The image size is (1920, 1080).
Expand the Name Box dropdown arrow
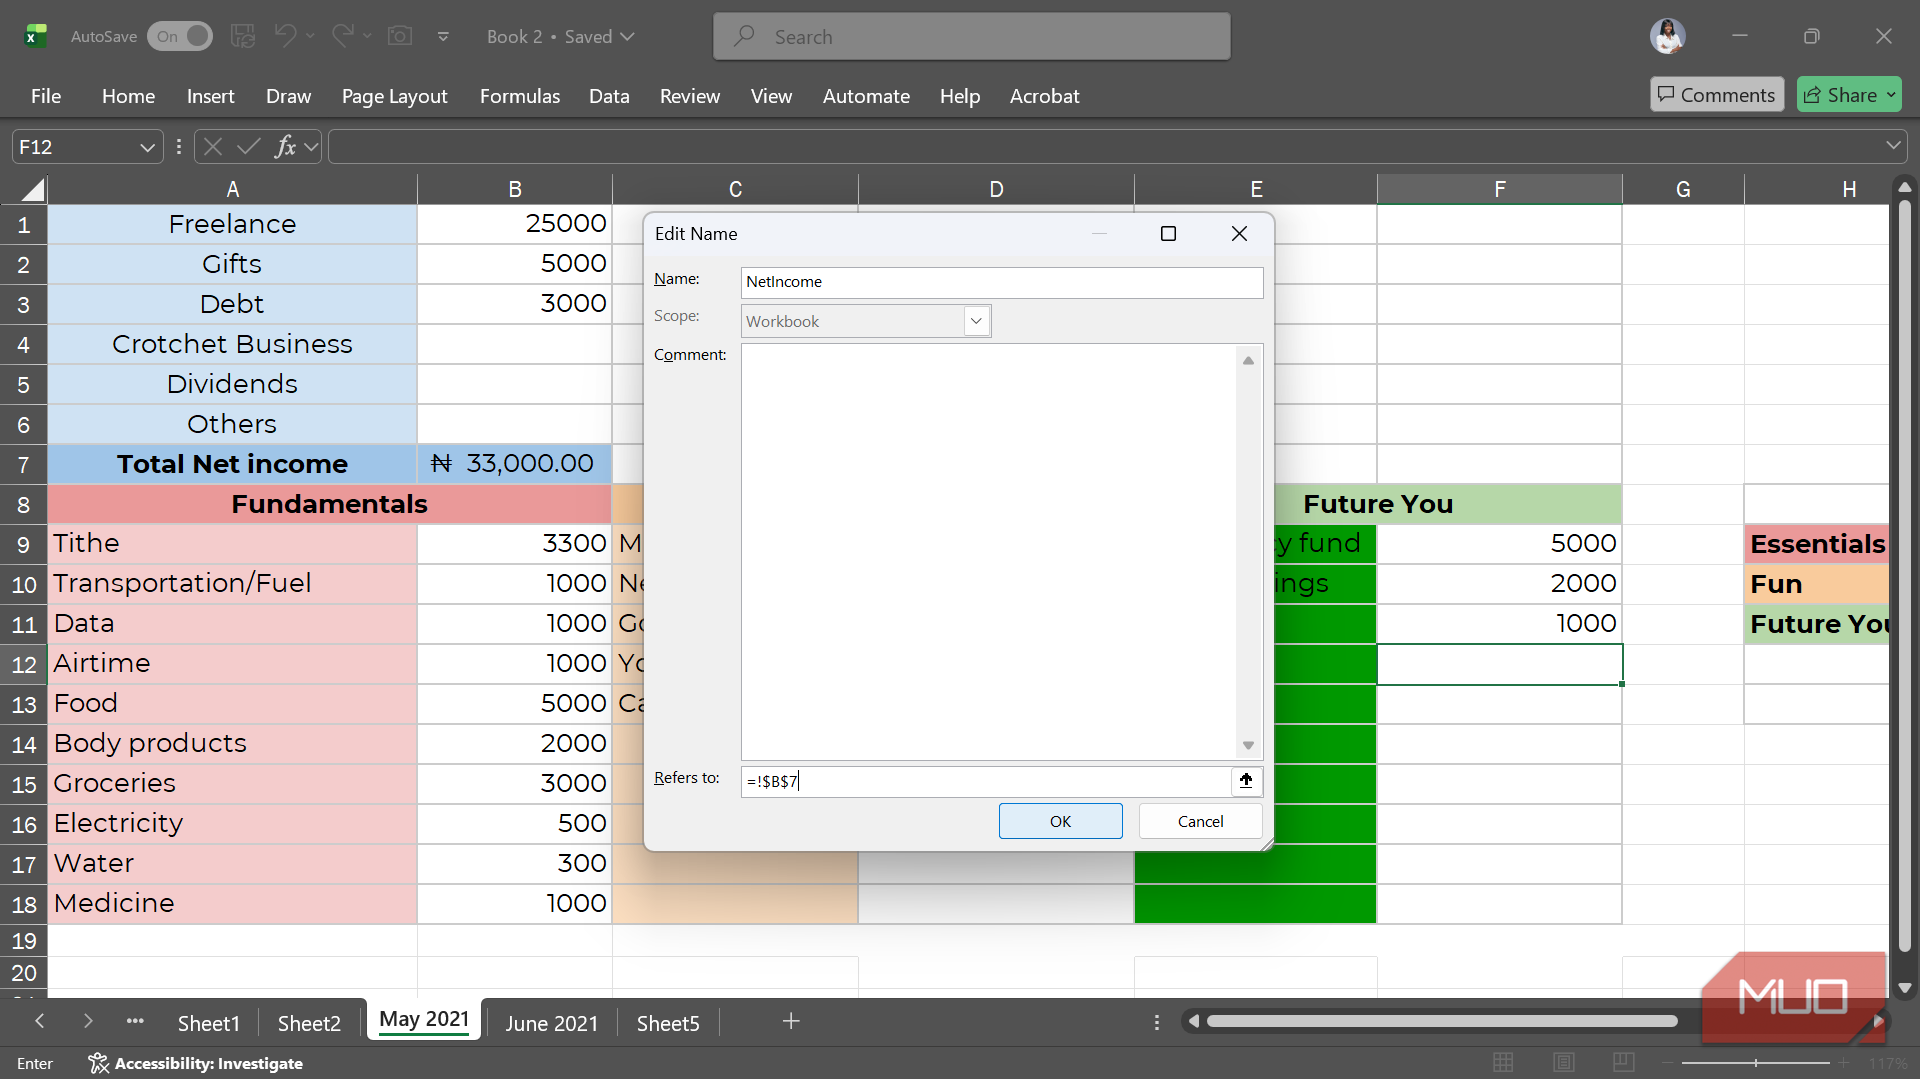[147, 147]
